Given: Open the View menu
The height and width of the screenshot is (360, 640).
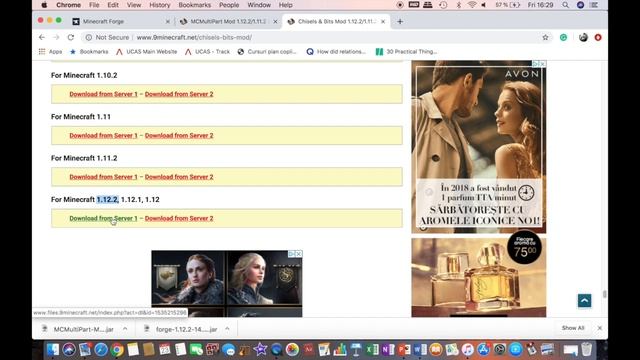Looking at the screenshot, I should [133, 5].
